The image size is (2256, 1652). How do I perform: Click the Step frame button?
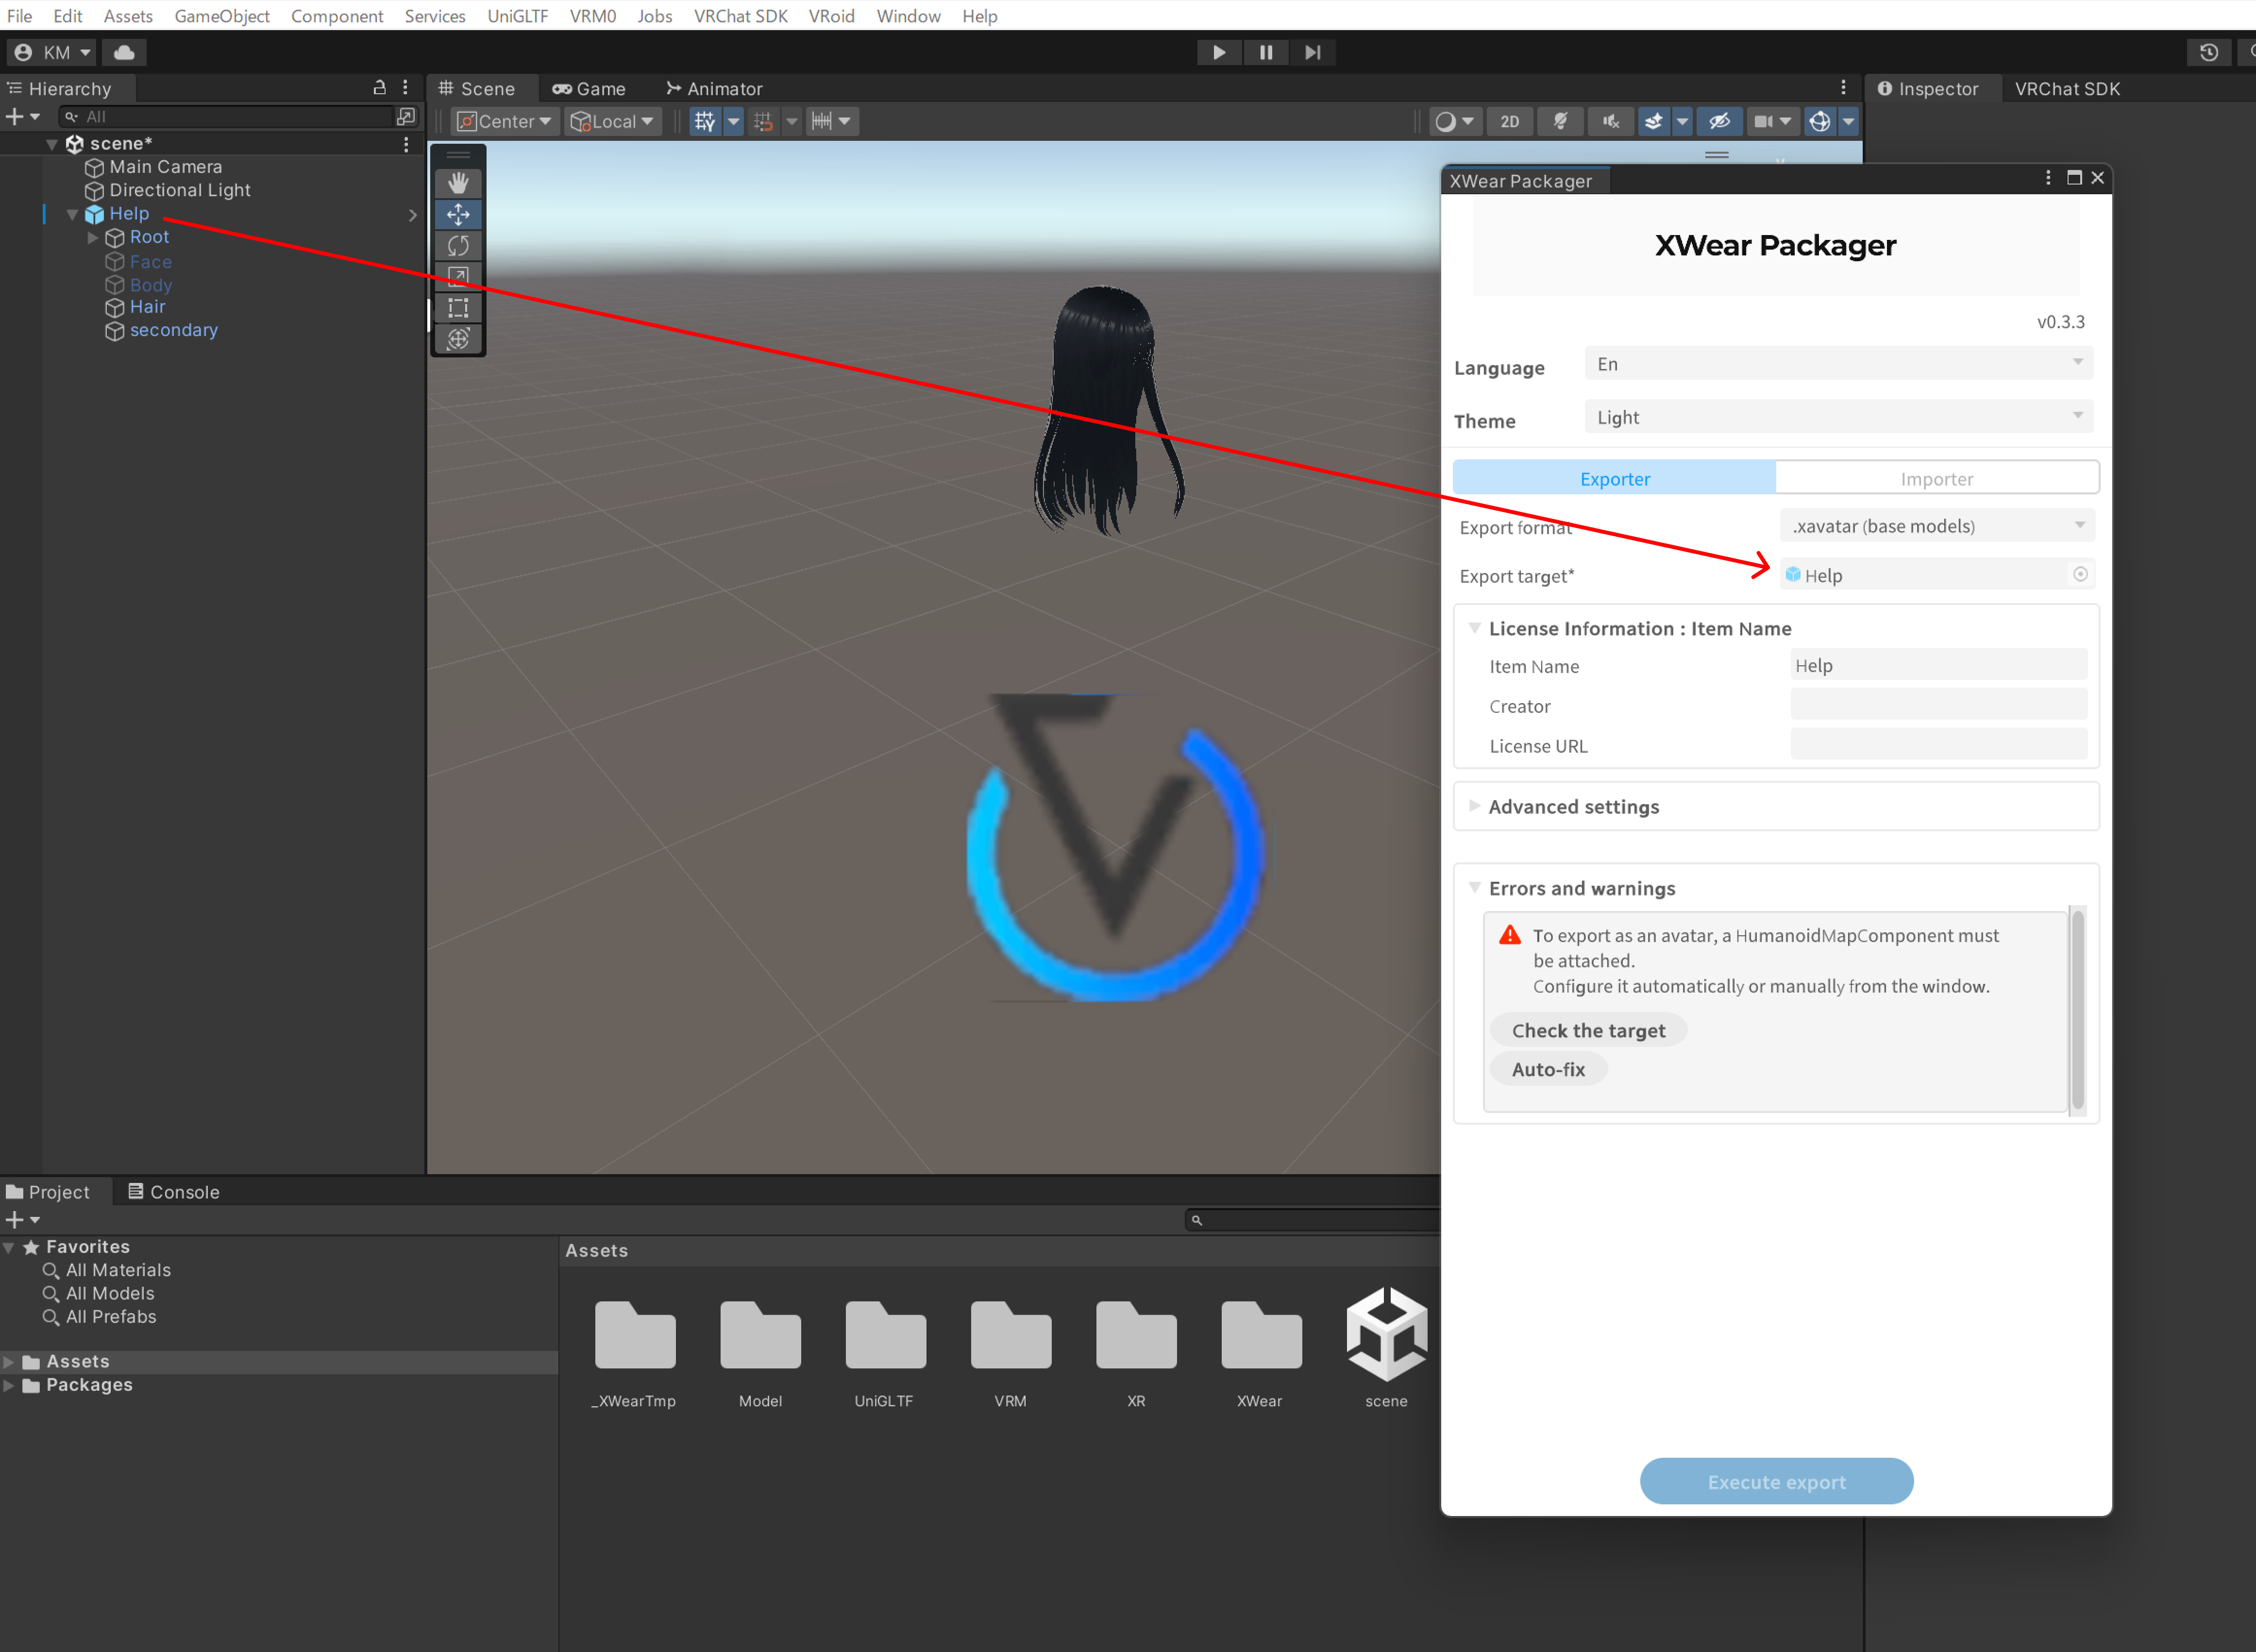tap(1313, 52)
